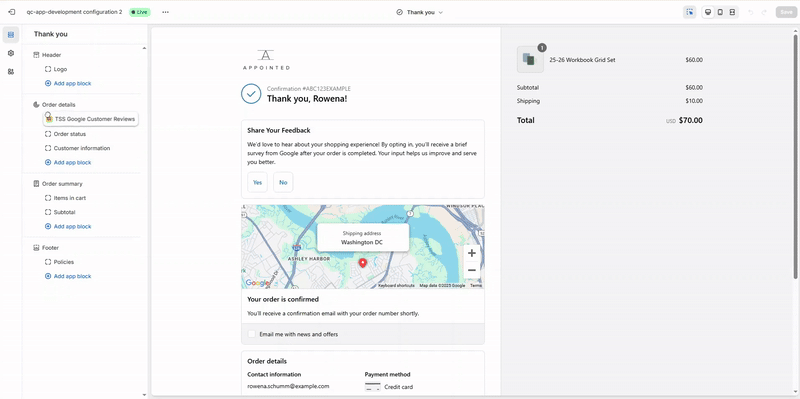Click the sidebar scroll down arrow

[144, 394]
